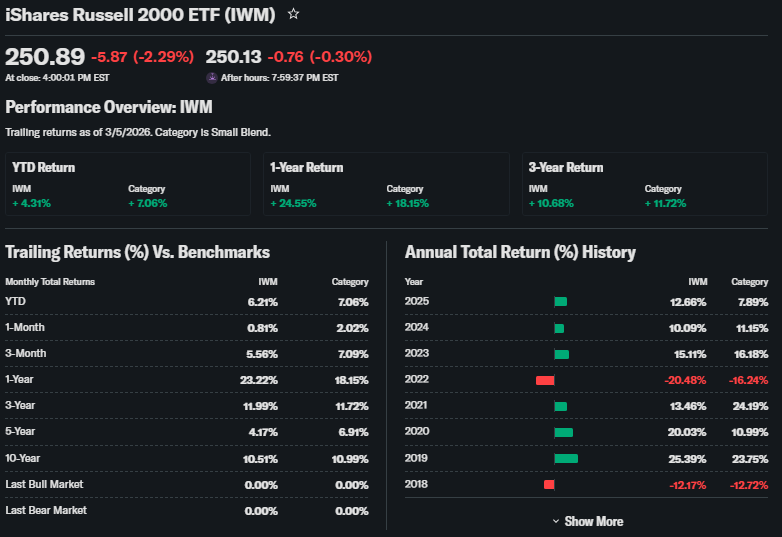Image resolution: width=782 pixels, height=537 pixels.
Task: Click the Monthly Total Returns column header
Action: pos(50,282)
